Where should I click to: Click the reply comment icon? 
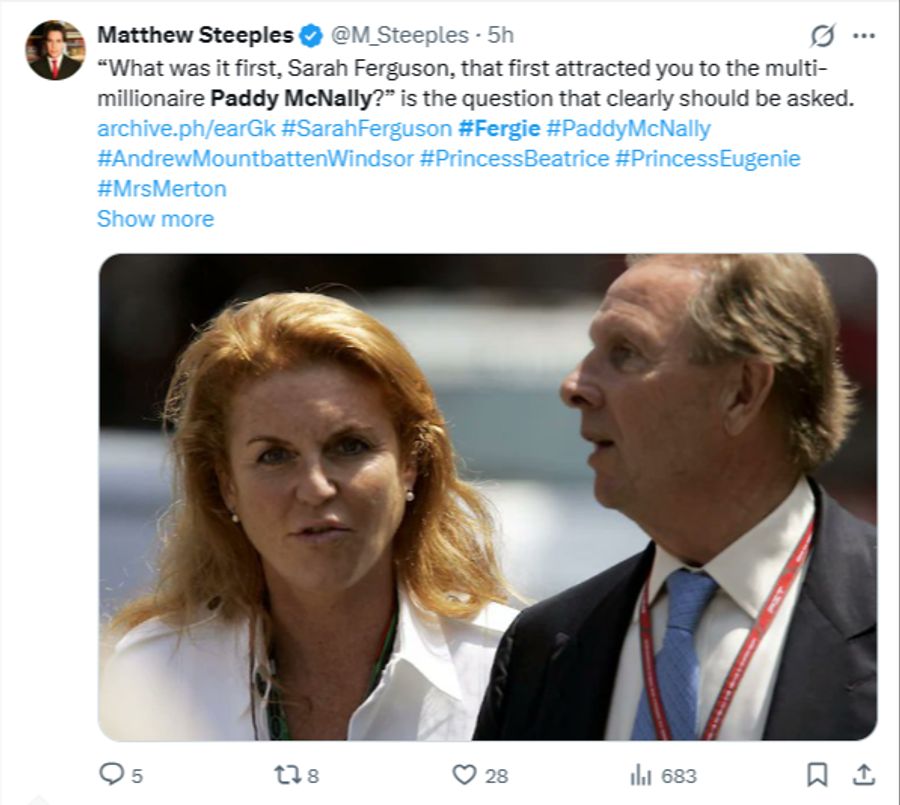click(111, 773)
